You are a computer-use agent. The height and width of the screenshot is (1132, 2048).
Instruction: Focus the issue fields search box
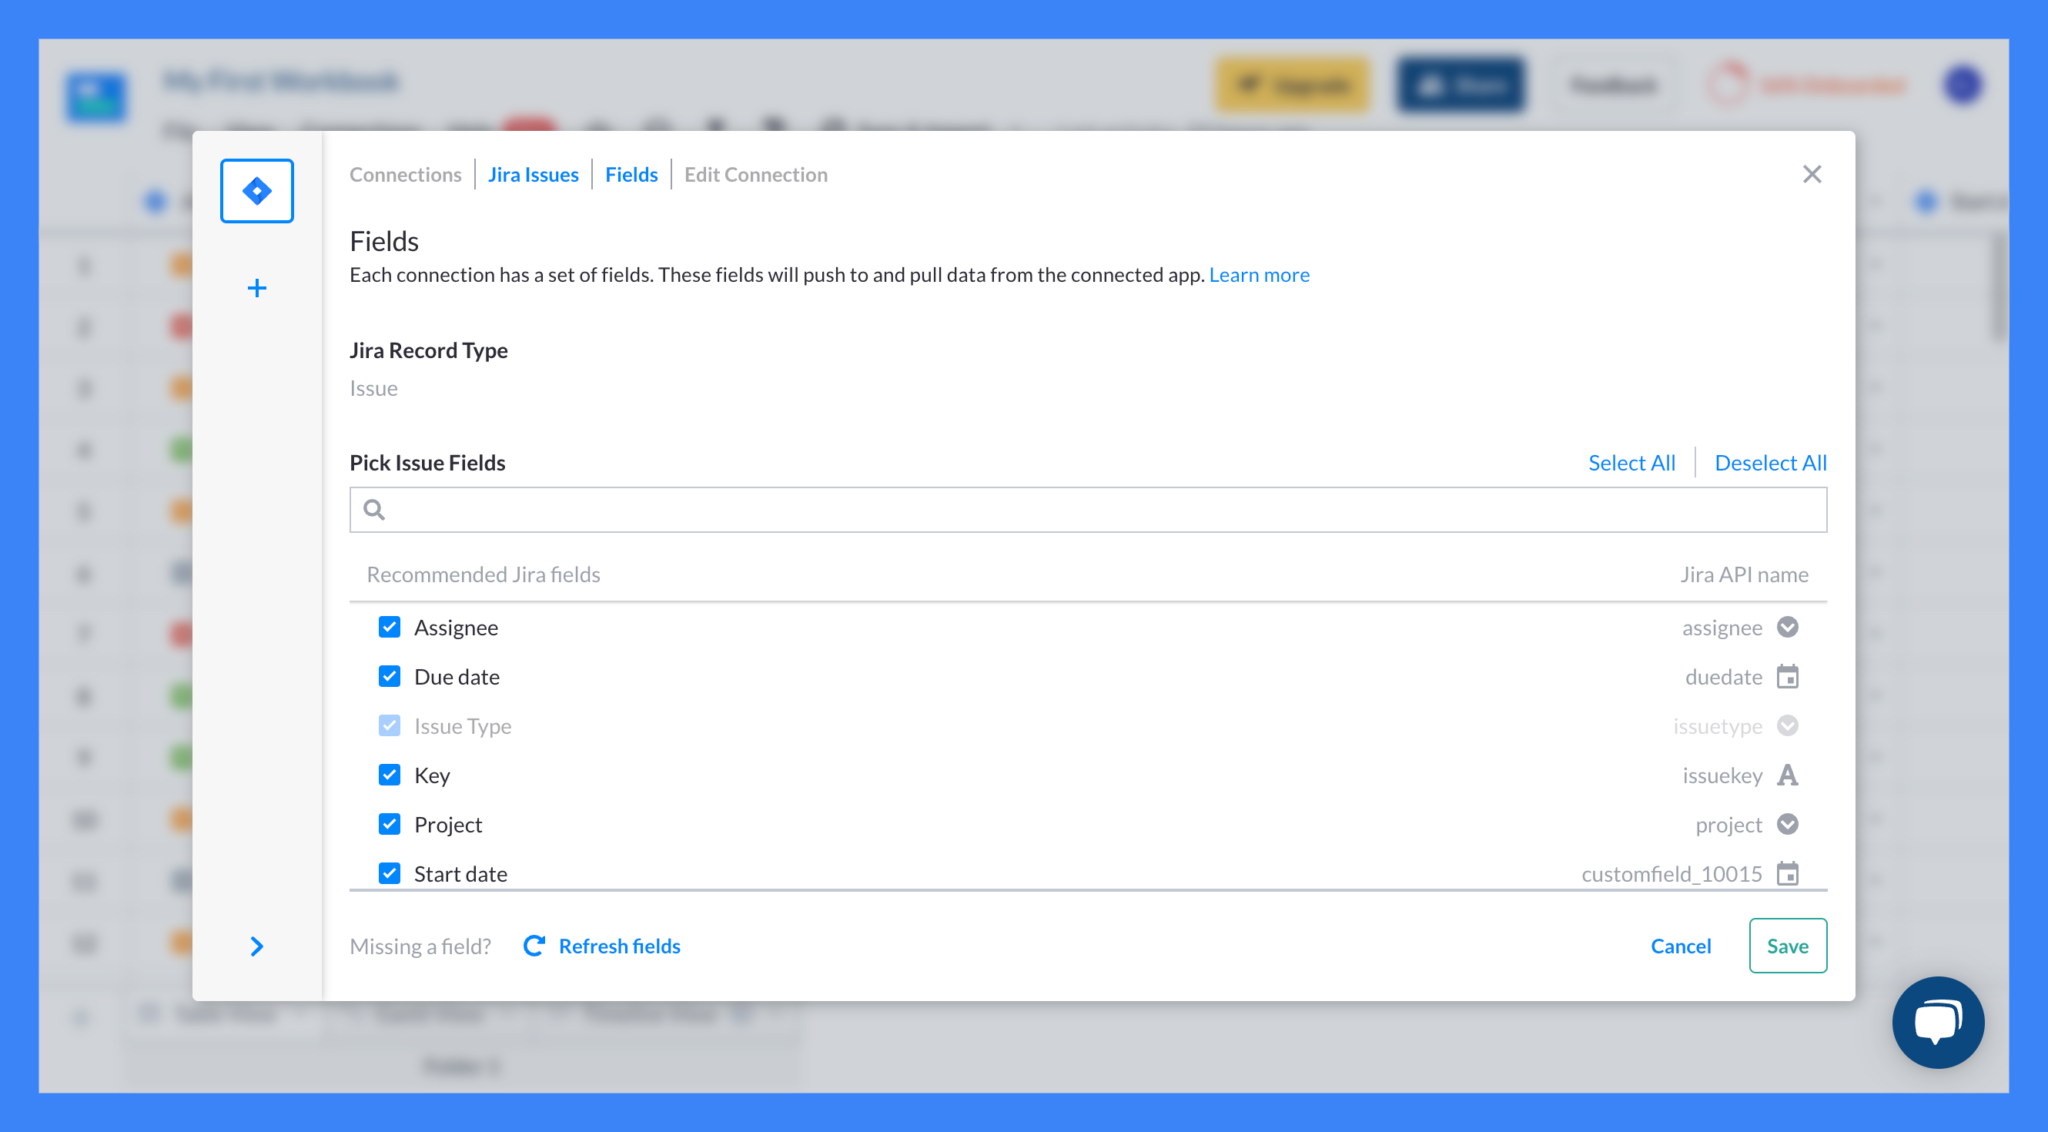pos(1088,510)
